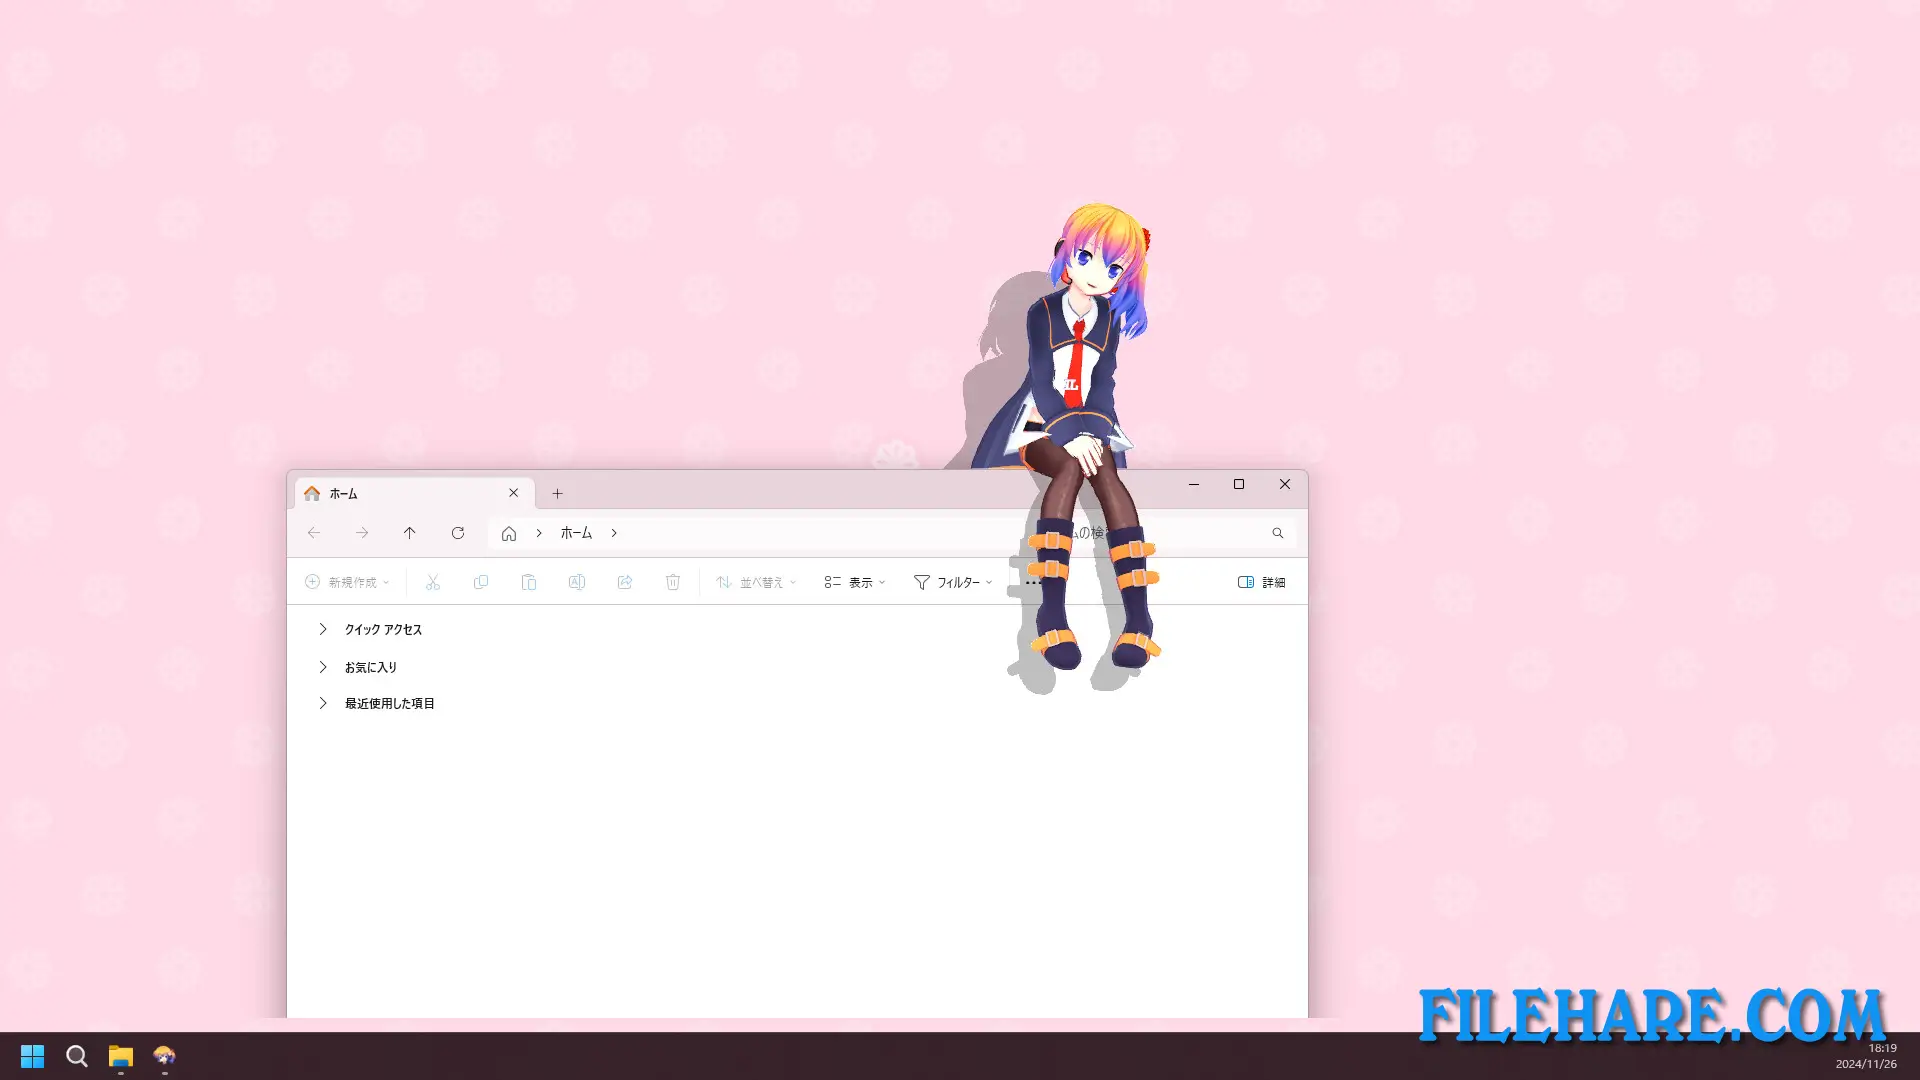Click the Paste clipboard icon
This screenshot has height=1080, width=1920.
[x=529, y=582]
